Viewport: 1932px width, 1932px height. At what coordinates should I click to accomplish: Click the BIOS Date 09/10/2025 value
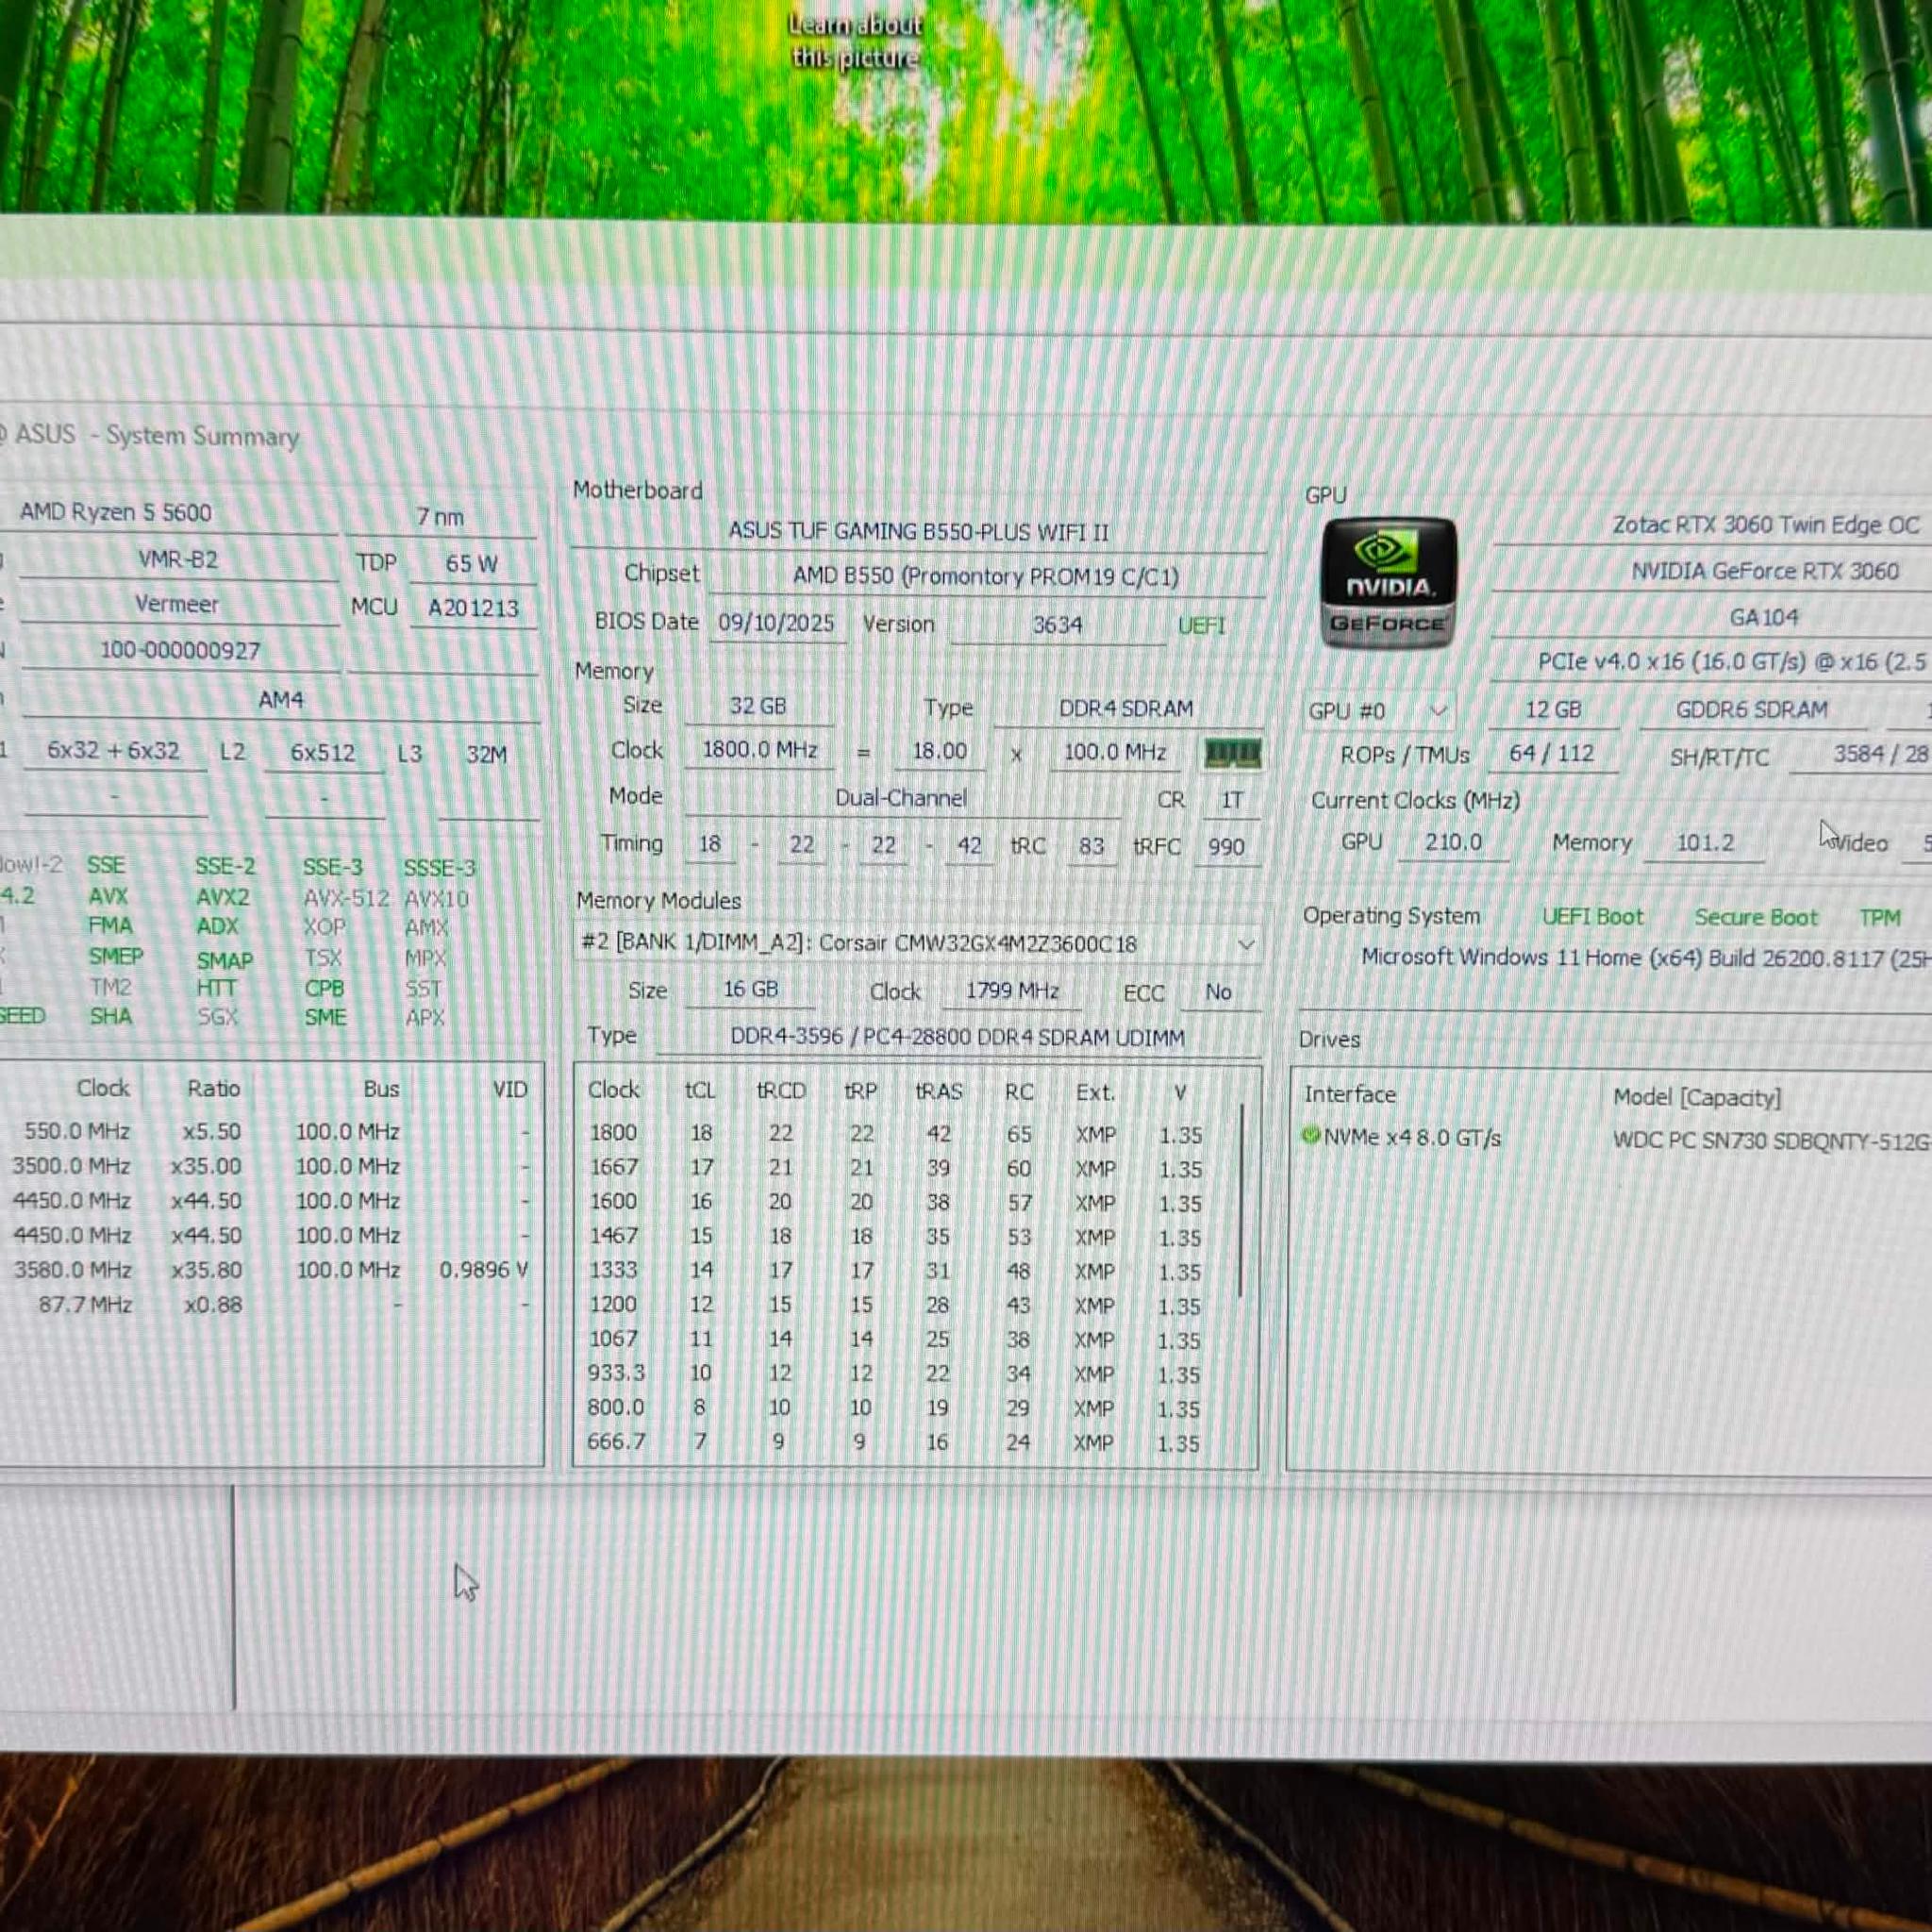point(776,623)
